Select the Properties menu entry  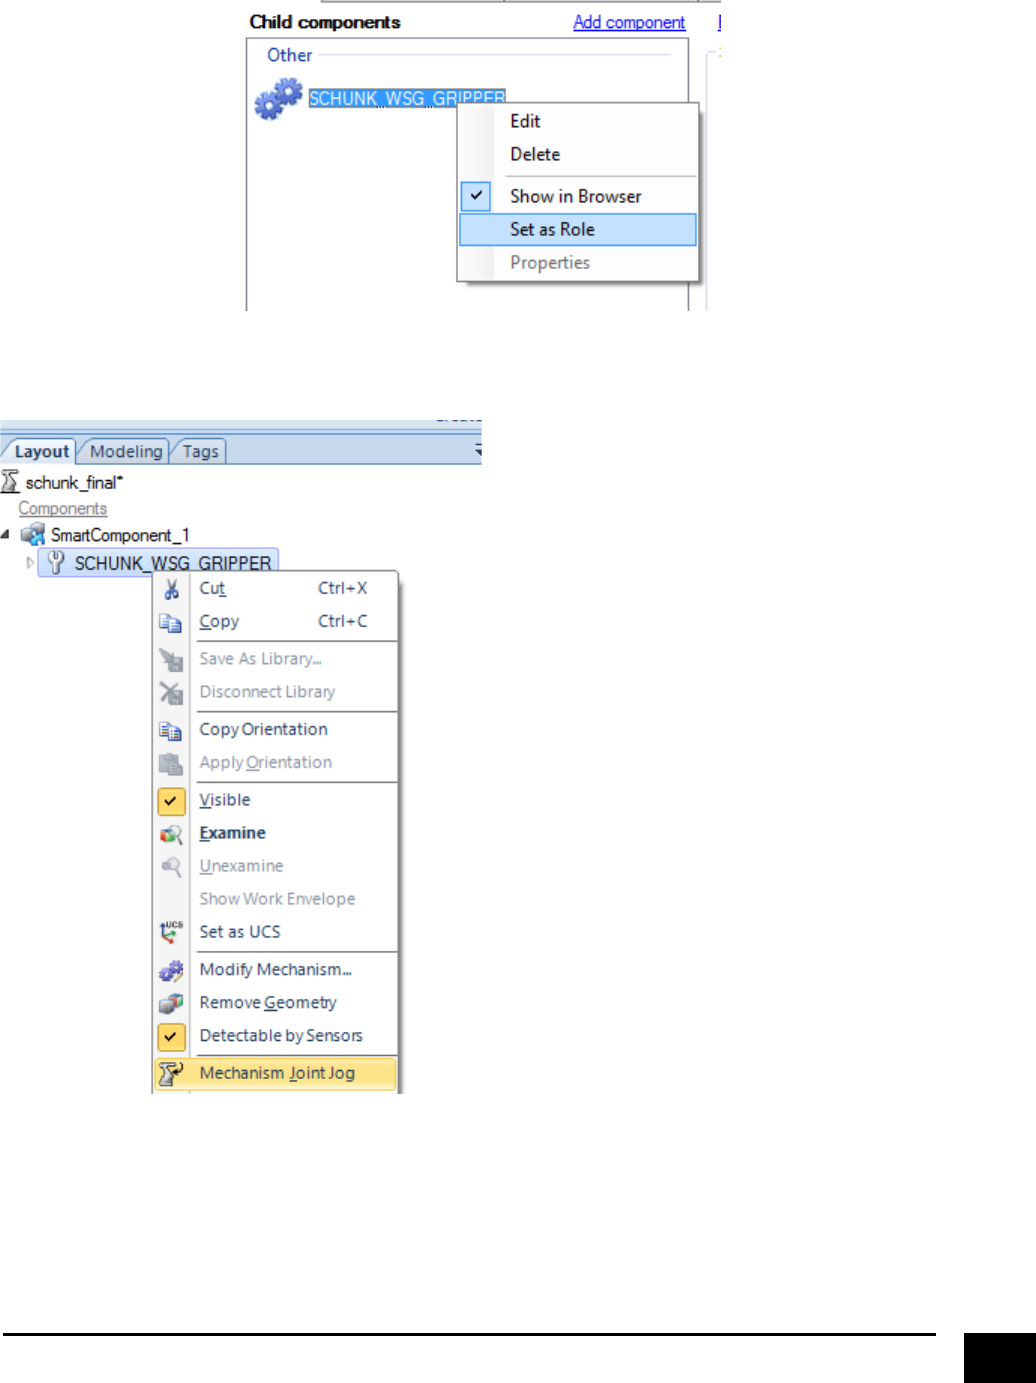[577, 262]
